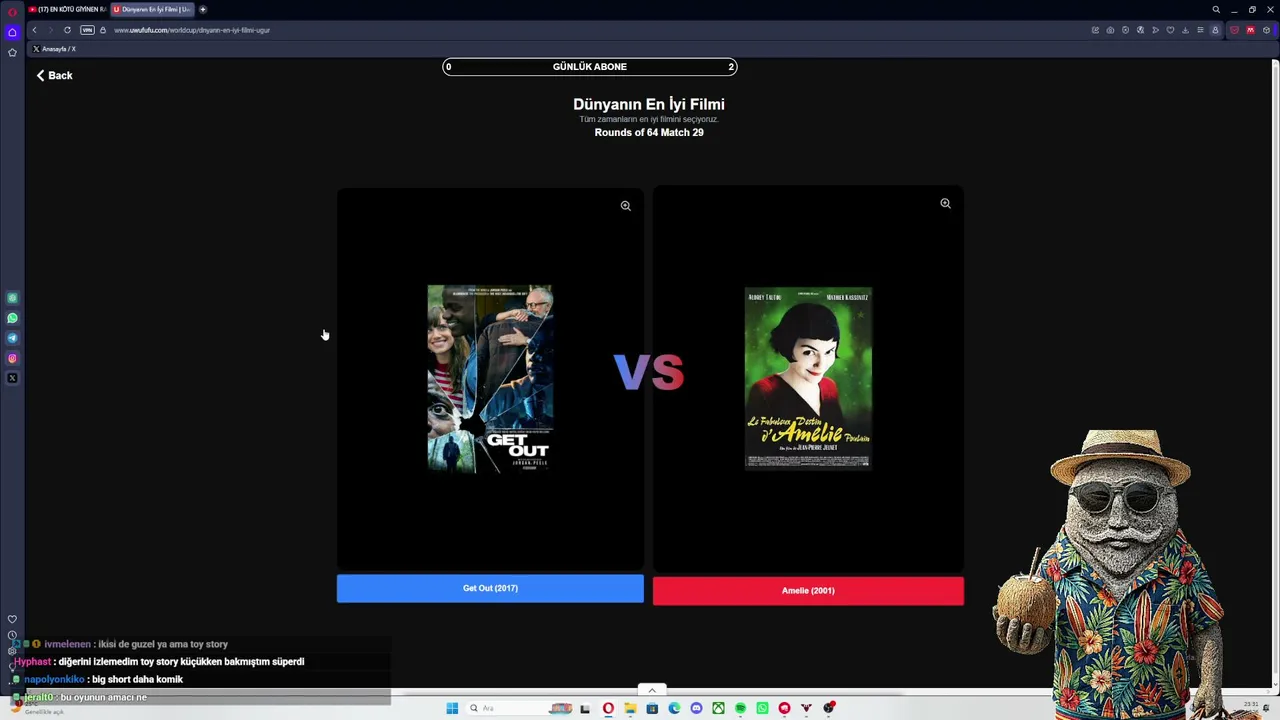Open Instagram in the Opera sidebar
This screenshot has height=720, width=1280.
[12, 358]
